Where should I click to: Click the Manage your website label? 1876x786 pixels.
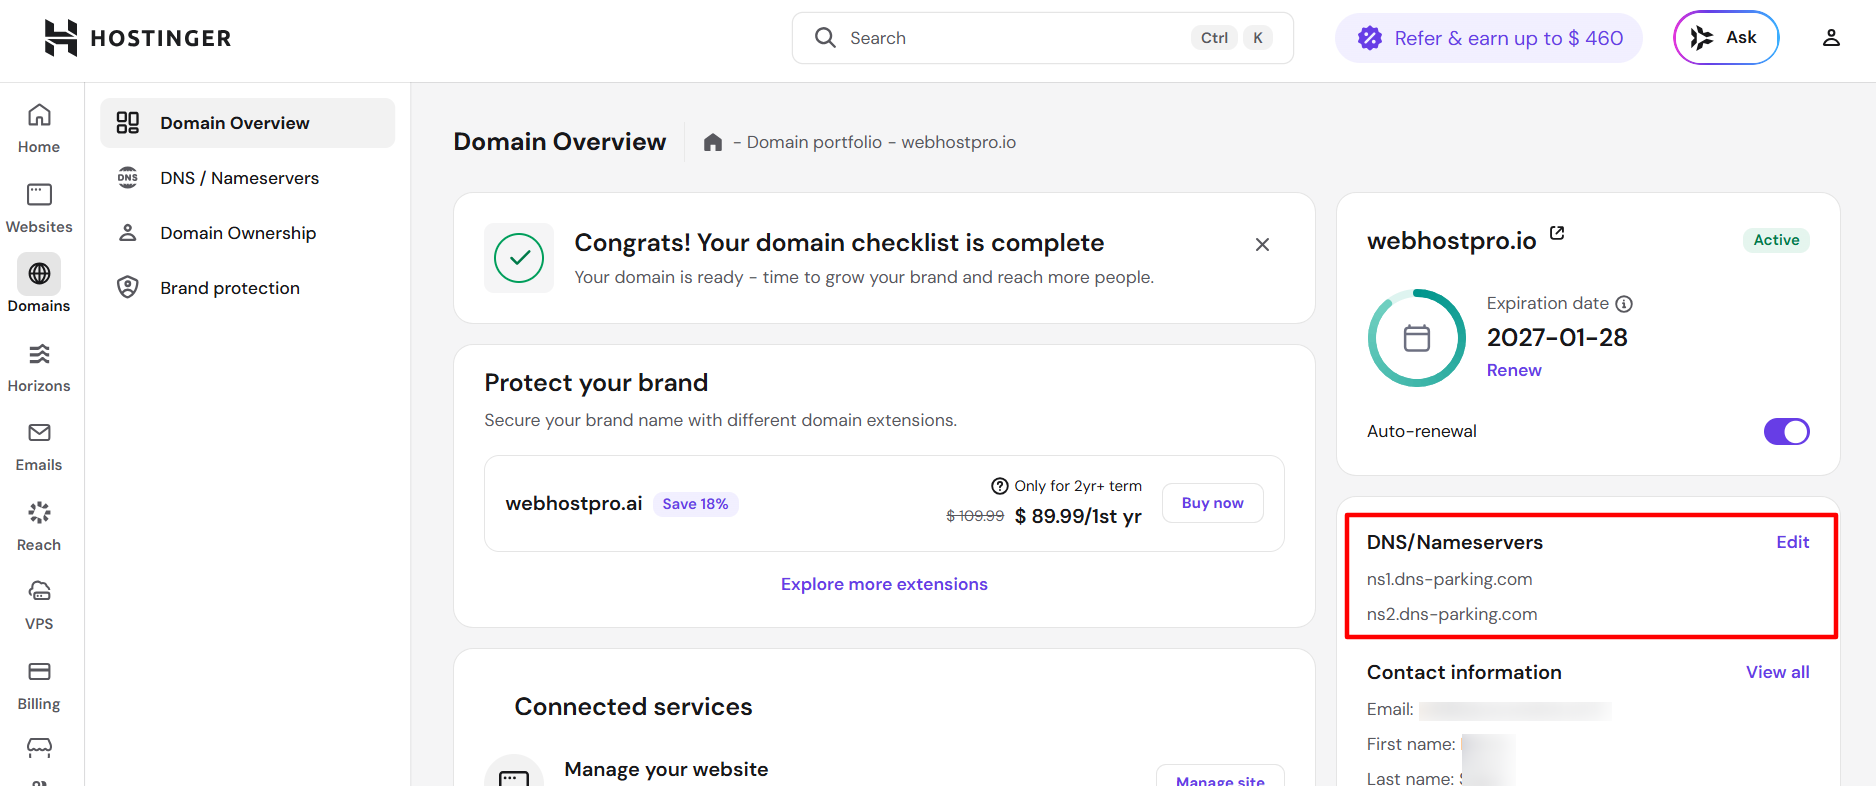666,769
